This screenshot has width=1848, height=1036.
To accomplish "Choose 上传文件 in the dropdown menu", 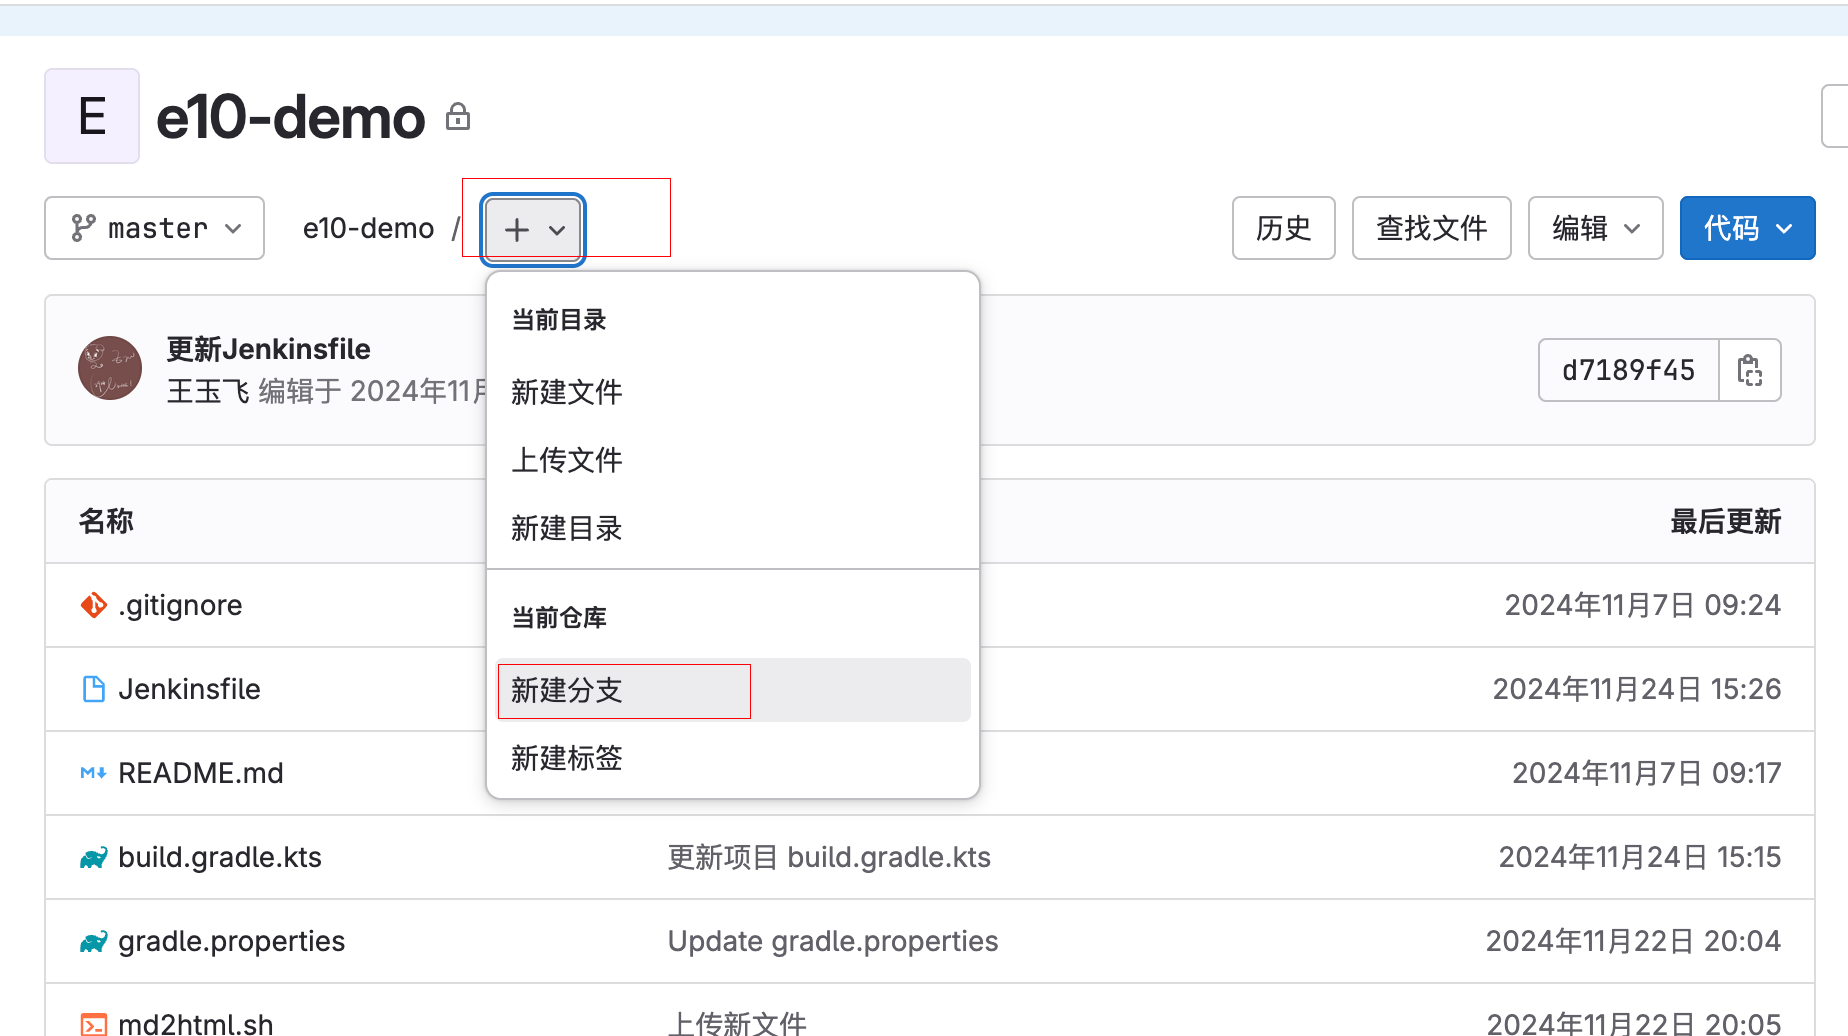I will pos(567,460).
